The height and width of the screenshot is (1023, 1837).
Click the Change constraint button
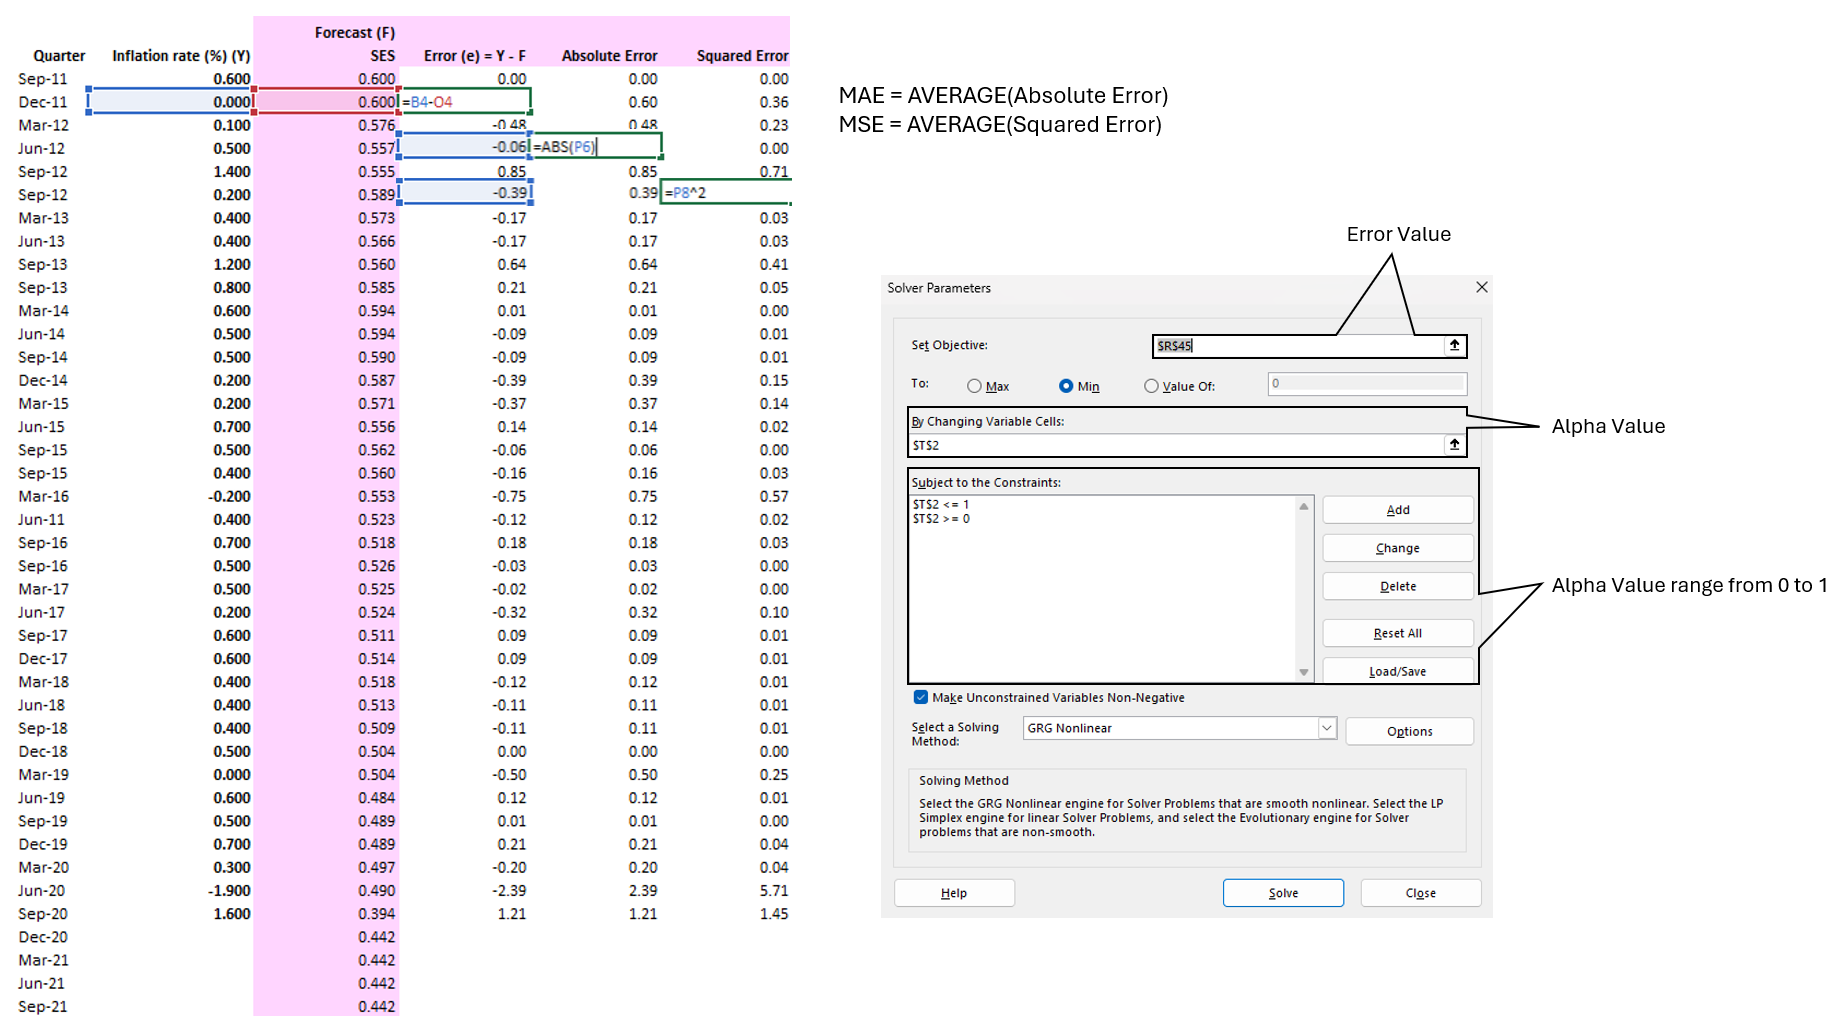pos(1398,548)
